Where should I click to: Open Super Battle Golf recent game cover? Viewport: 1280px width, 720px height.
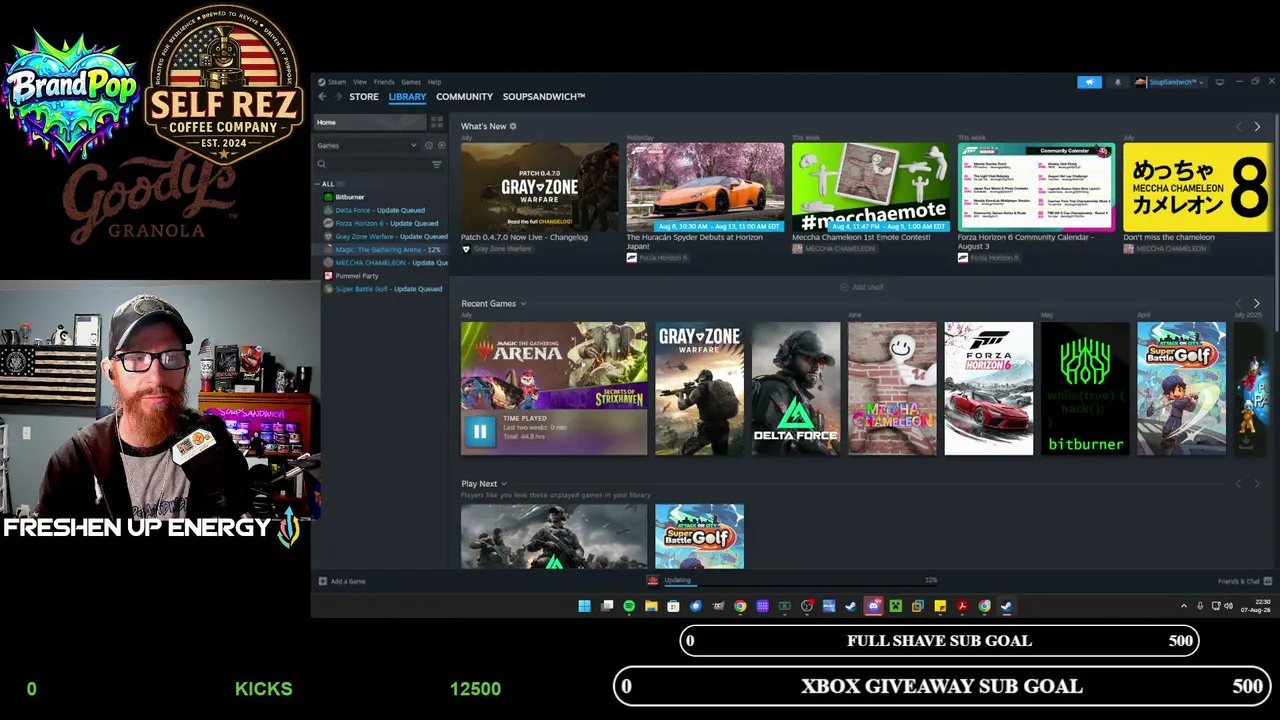(1181, 389)
